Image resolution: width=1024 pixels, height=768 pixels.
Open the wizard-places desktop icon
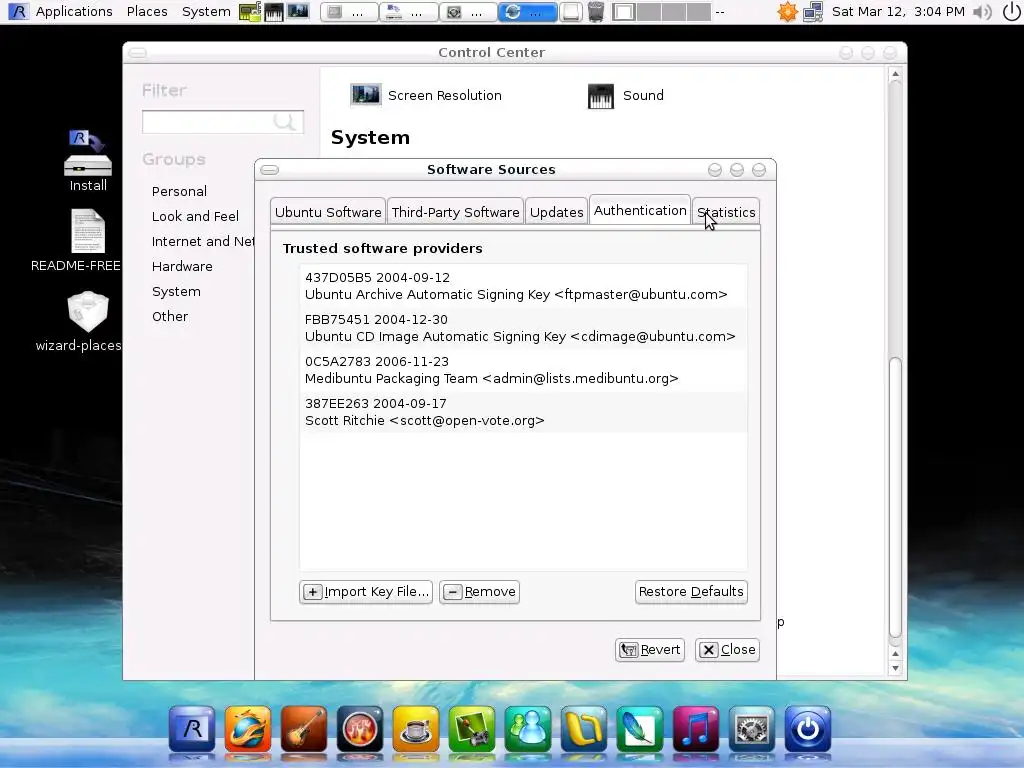[78, 322]
